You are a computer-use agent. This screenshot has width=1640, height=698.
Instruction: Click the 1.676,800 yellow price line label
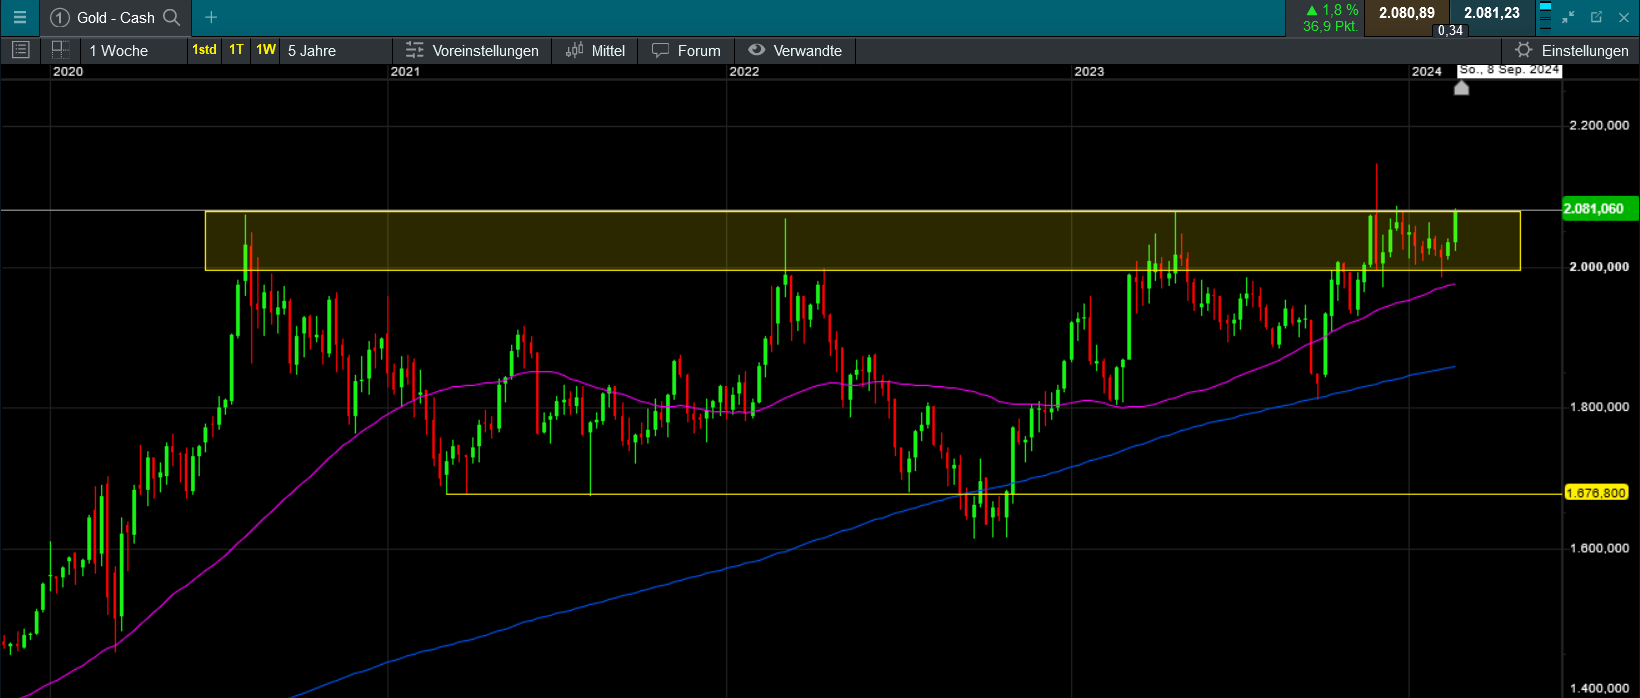(x=1595, y=493)
